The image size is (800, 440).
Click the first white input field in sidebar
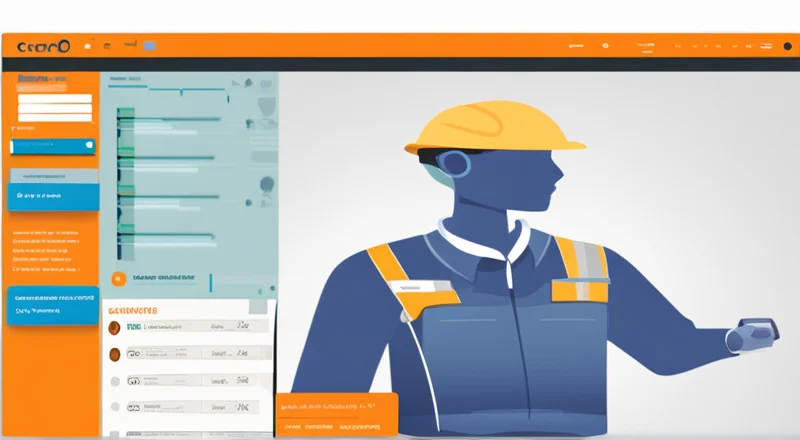coord(54,100)
